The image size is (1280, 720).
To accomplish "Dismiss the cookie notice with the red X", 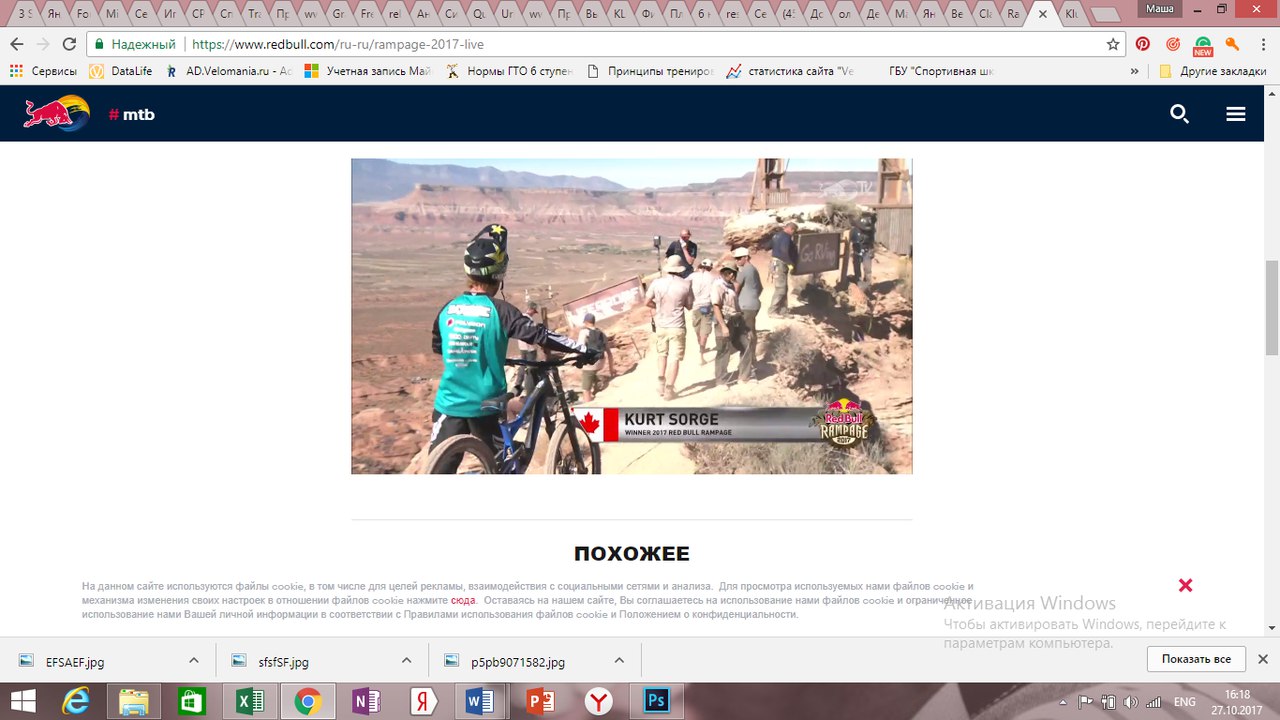I will (x=1185, y=585).
